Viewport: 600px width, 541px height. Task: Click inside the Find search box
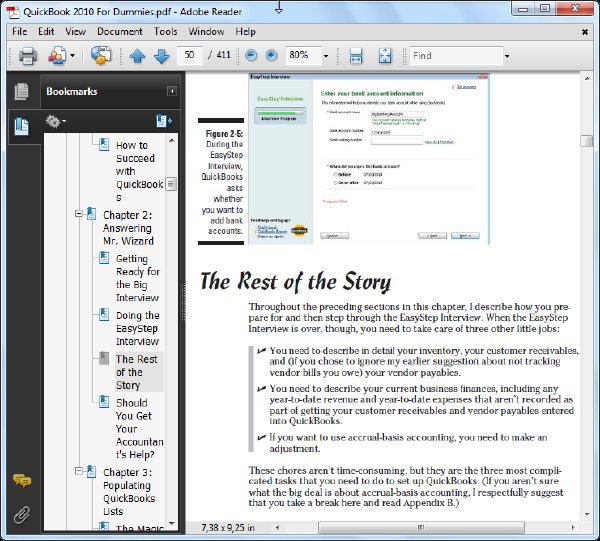pyautogui.click(x=456, y=56)
